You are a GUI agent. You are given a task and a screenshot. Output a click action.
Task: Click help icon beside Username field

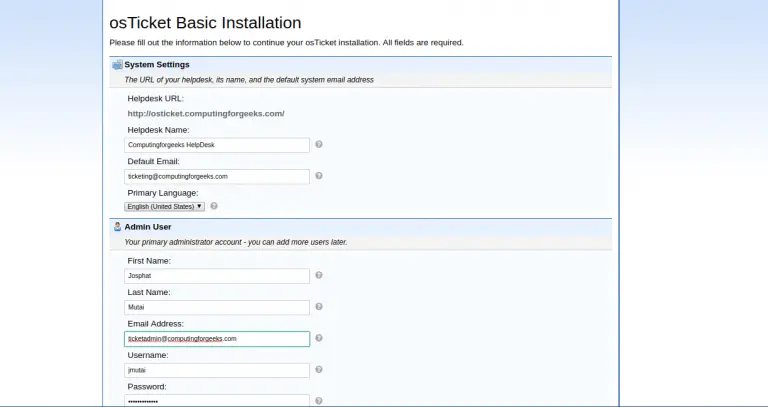click(319, 370)
